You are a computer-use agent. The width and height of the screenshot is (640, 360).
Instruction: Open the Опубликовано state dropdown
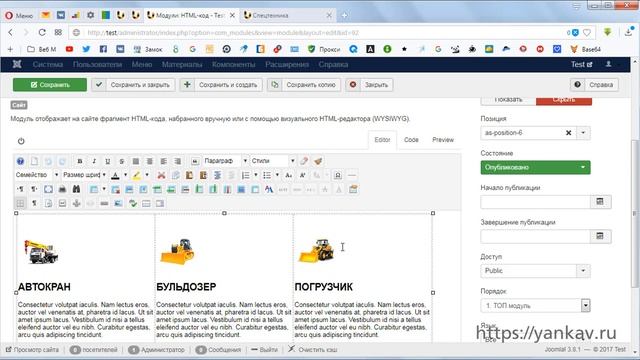pyautogui.click(x=535, y=167)
